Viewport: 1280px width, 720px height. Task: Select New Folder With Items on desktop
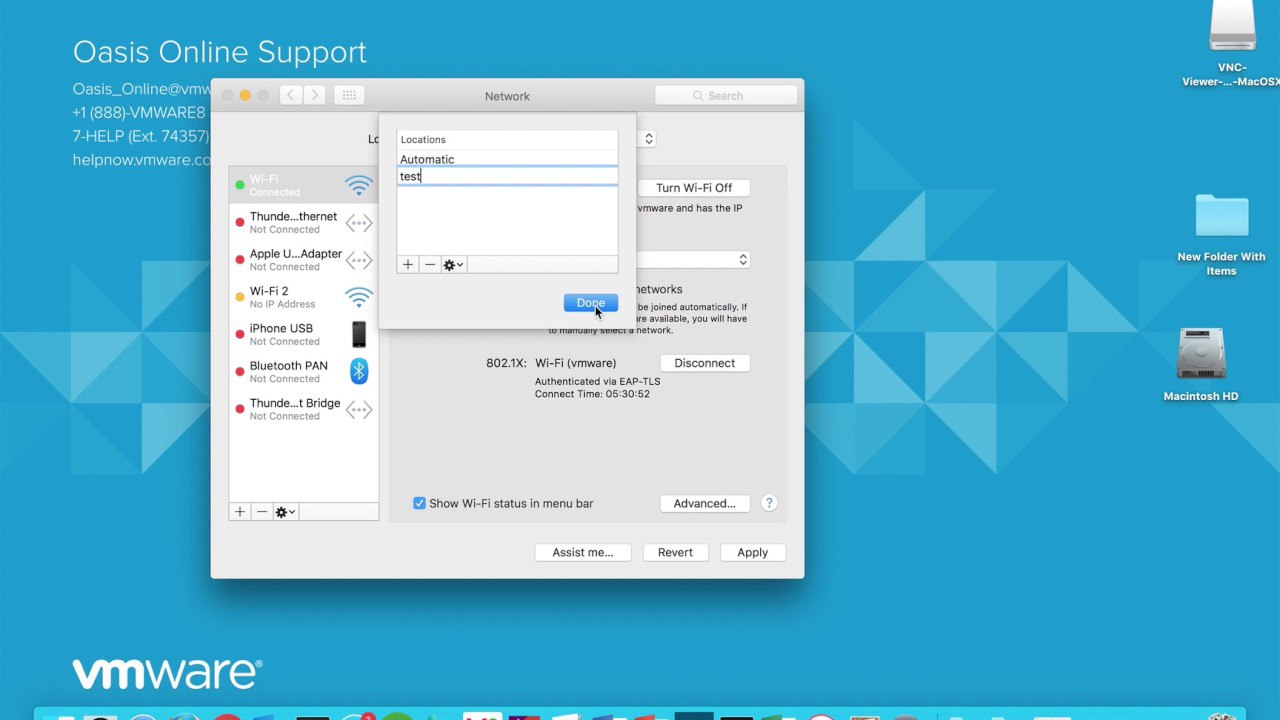click(x=1222, y=216)
